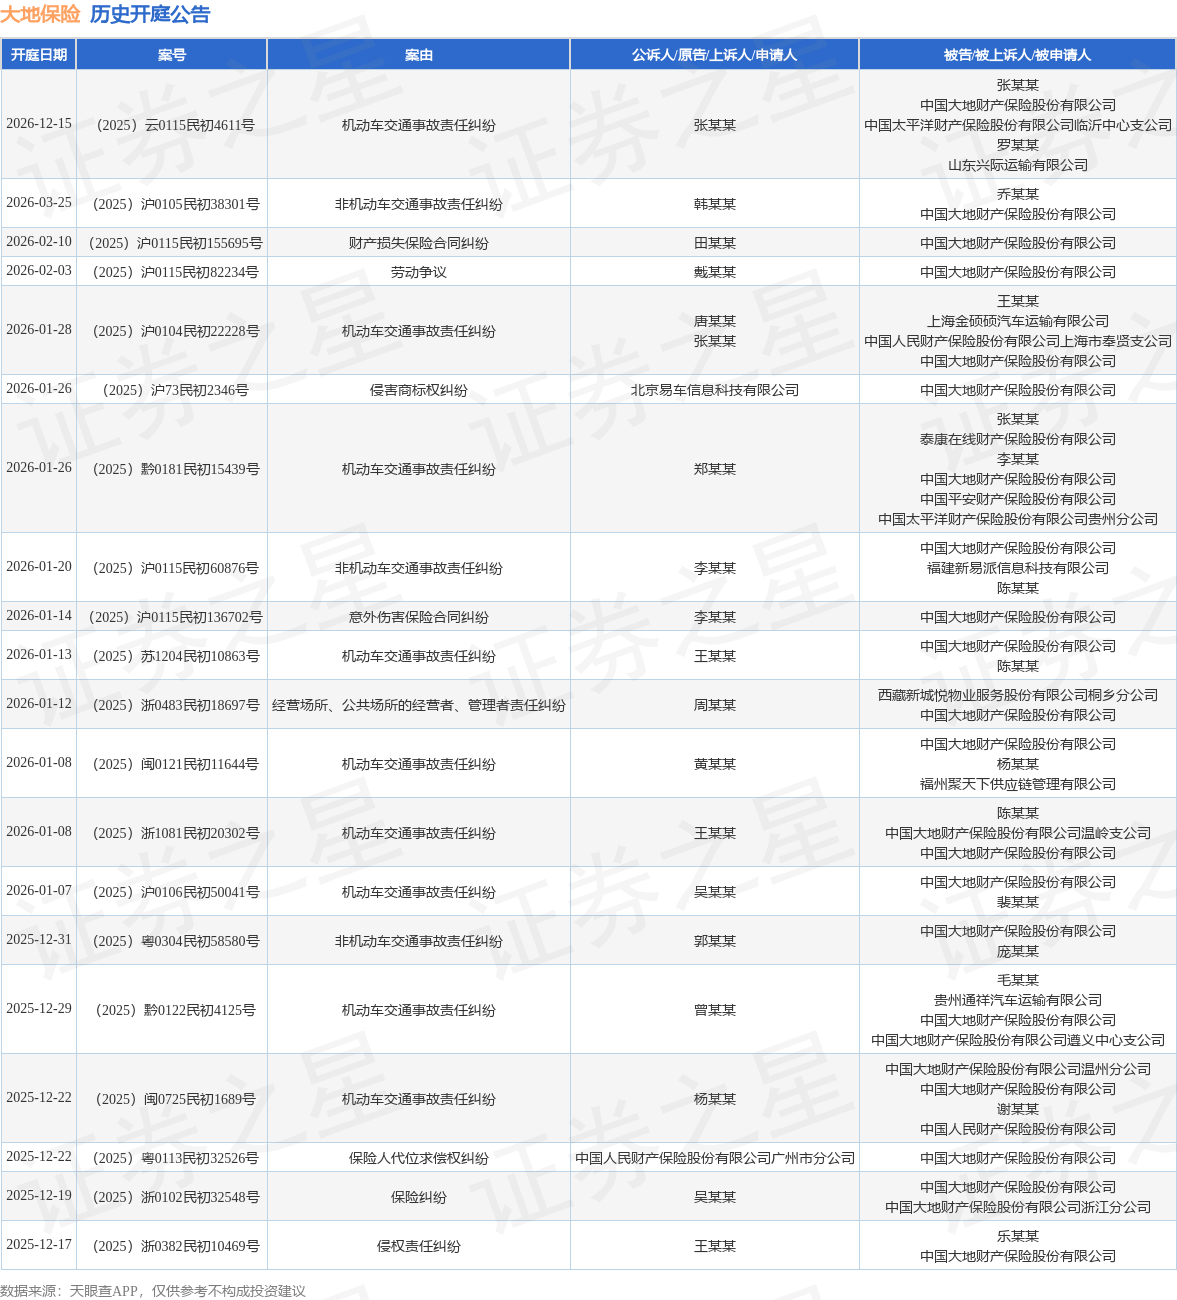This screenshot has height=1300, width=1177.
Task: Click defendant 山东兴际运输有限公司
Action: tap(1018, 165)
